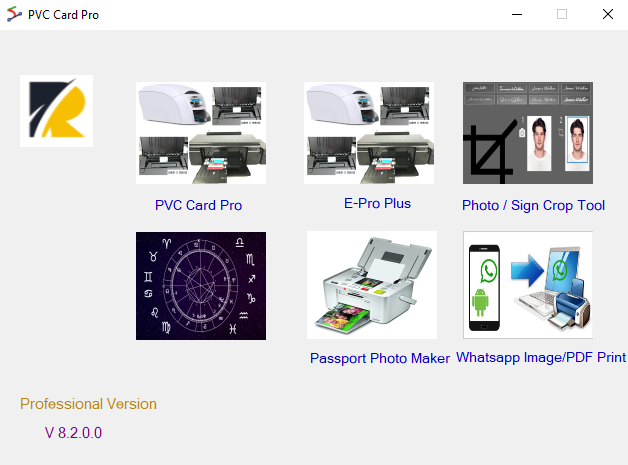Click the disabled maximize window button
The height and width of the screenshot is (465, 628).
point(562,14)
